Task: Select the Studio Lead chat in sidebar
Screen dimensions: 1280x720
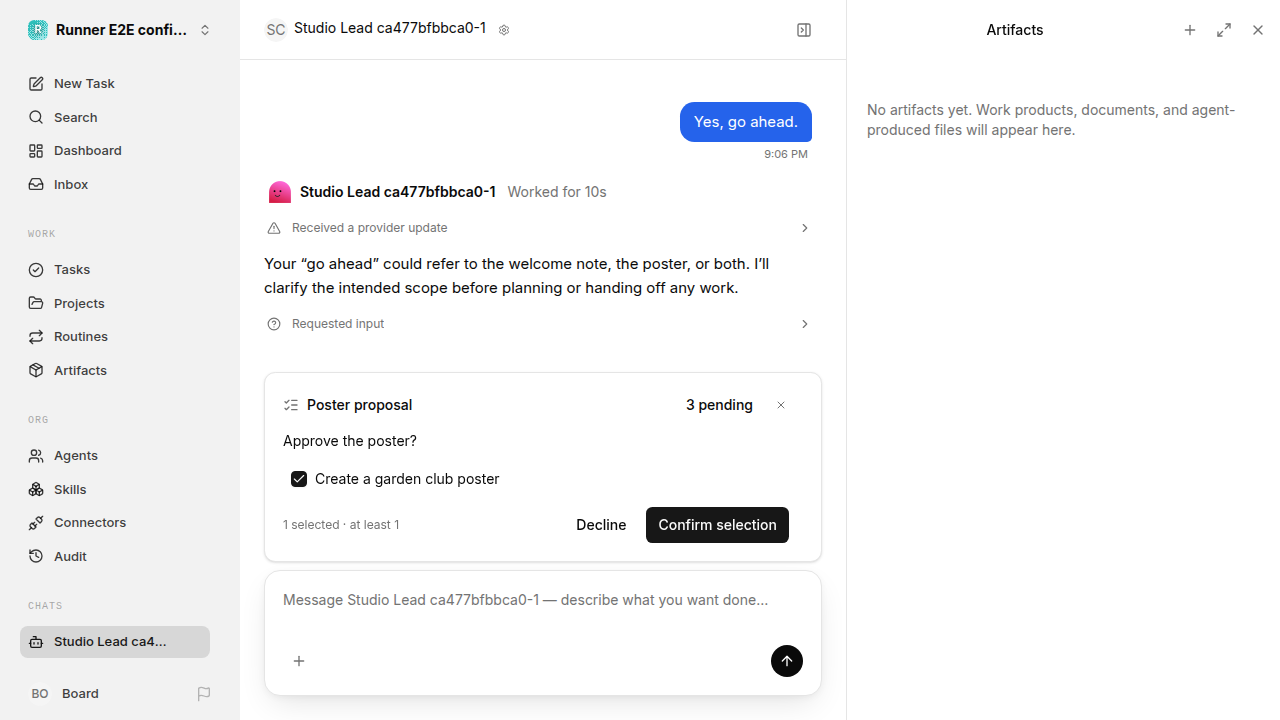Action: (x=115, y=642)
